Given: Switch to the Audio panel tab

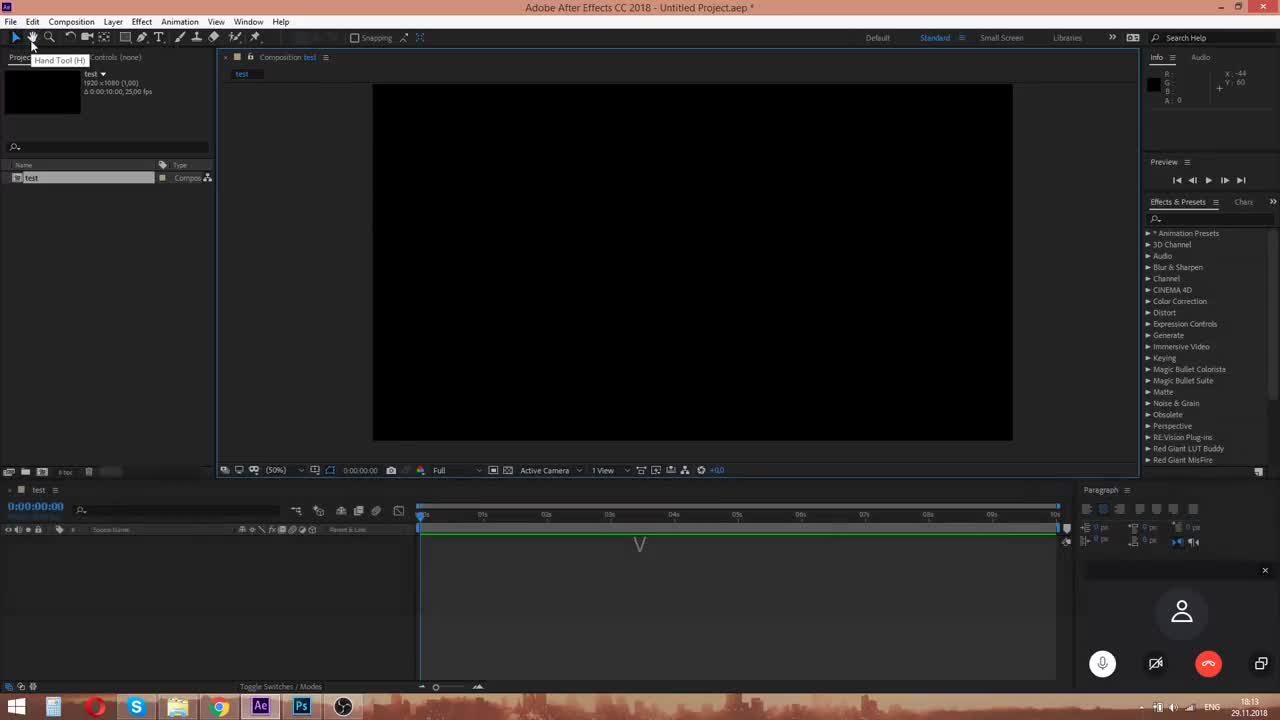Looking at the screenshot, I should (1200, 57).
